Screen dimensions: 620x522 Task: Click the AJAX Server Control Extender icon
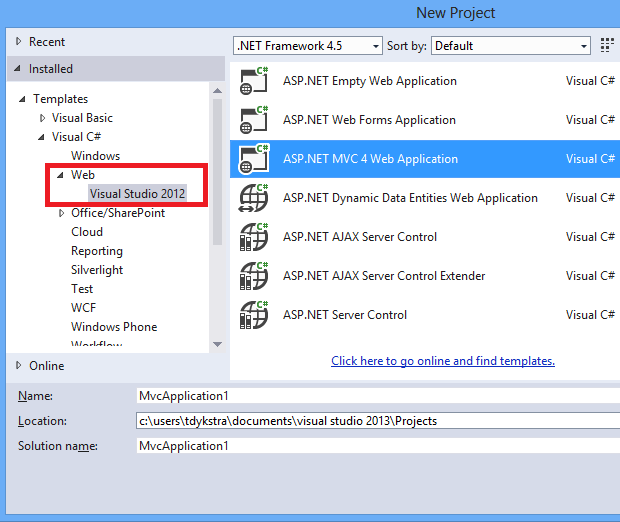[x=254, y=276]
